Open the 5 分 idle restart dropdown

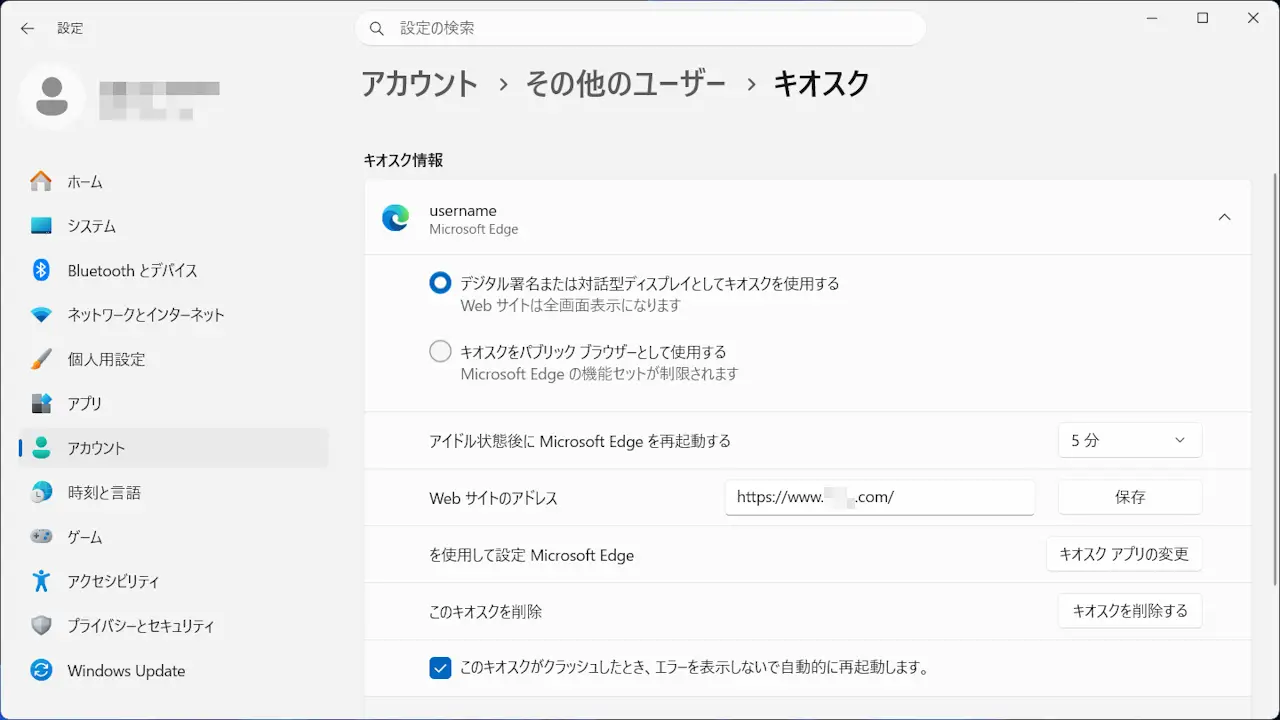coord(1129,440)
